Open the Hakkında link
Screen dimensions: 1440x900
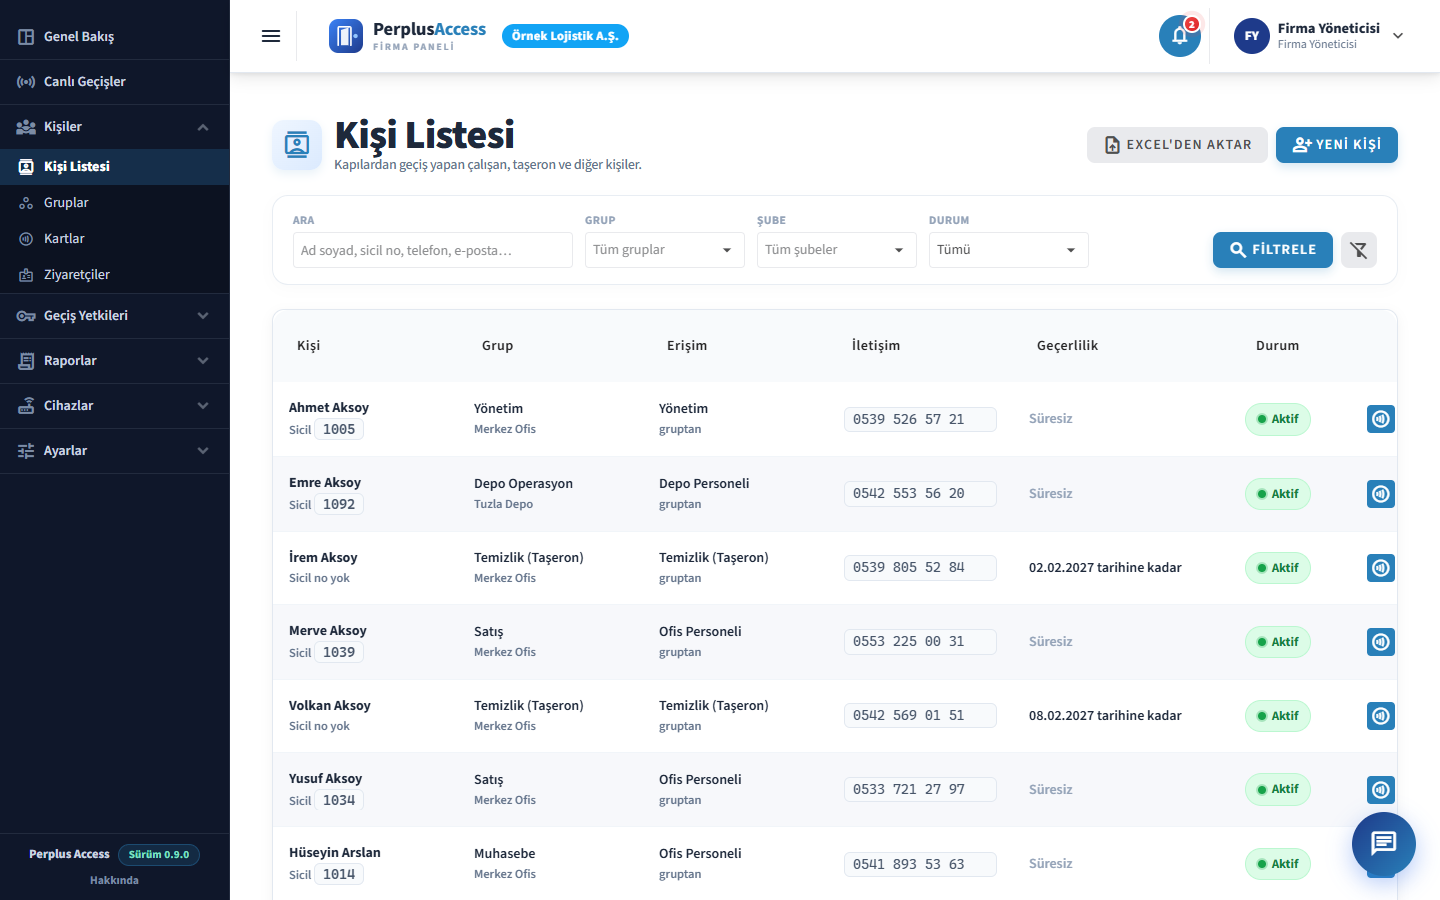pyautogui.click(x=114, y=880)
